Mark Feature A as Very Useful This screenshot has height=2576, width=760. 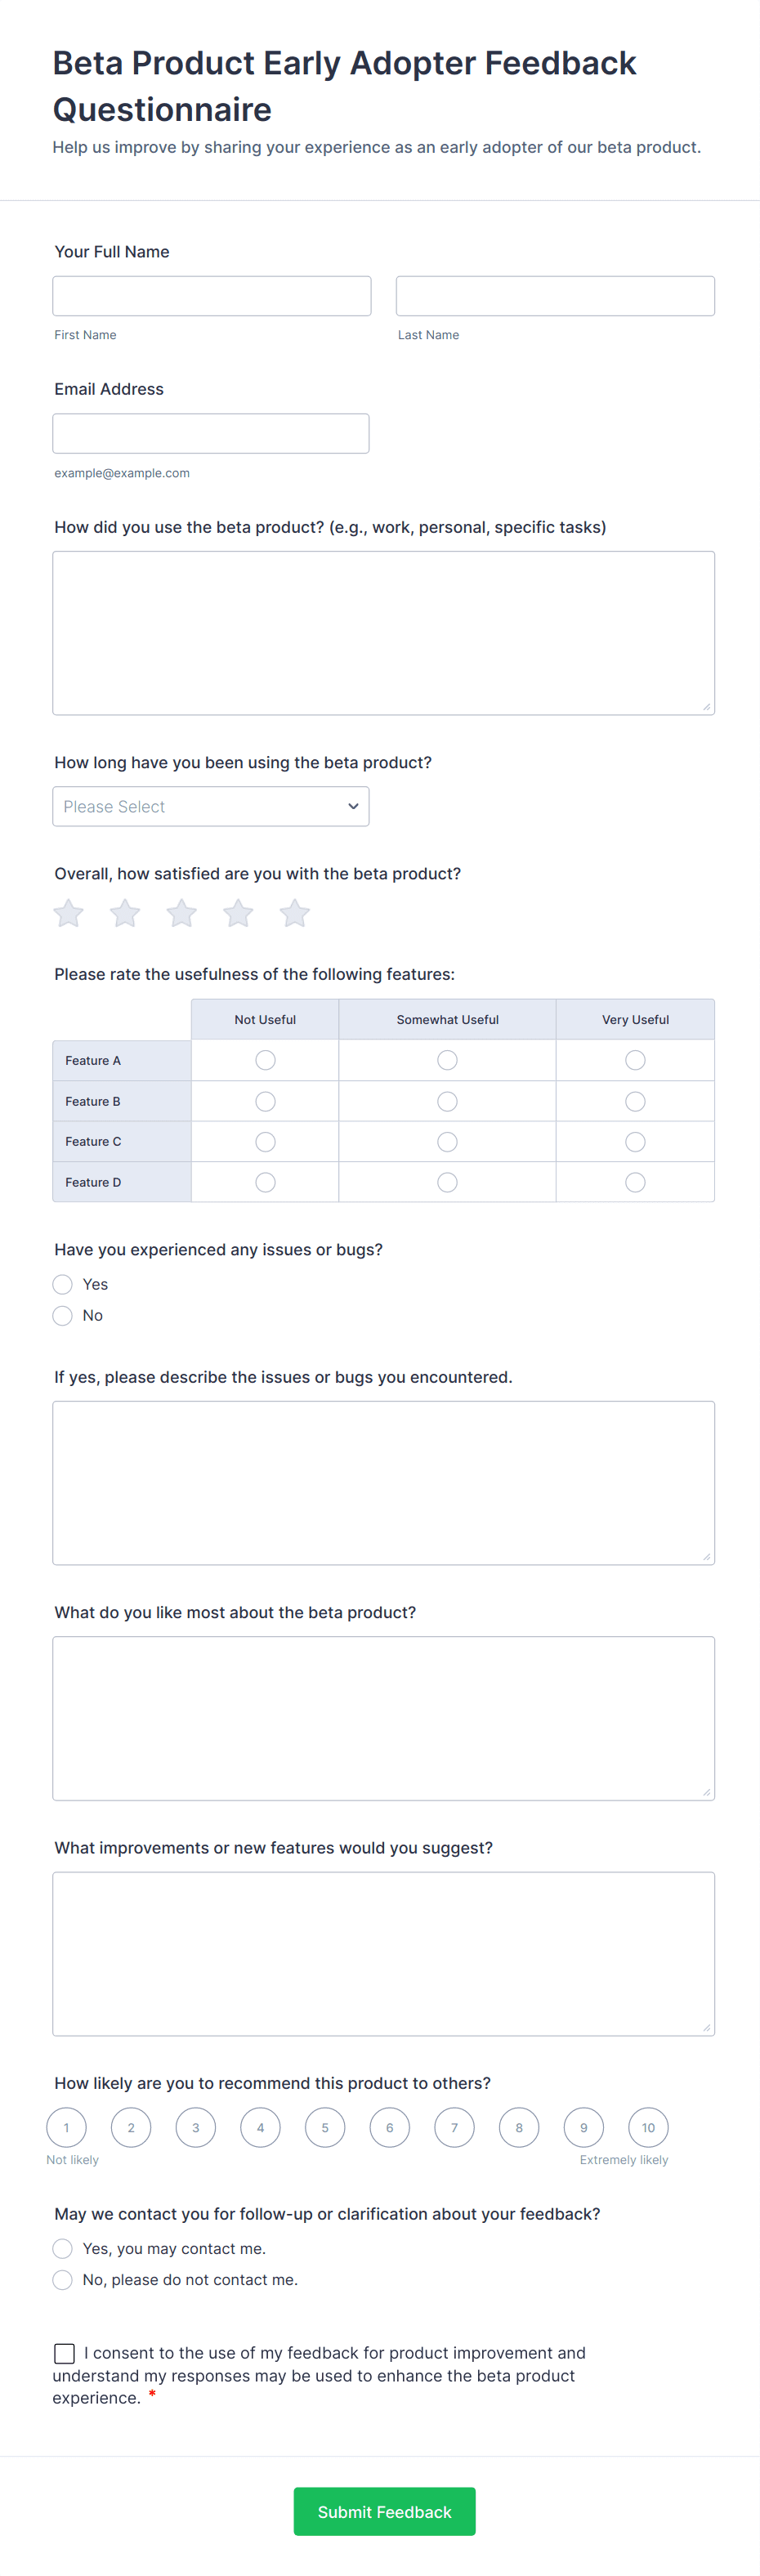click(635, 1059)
